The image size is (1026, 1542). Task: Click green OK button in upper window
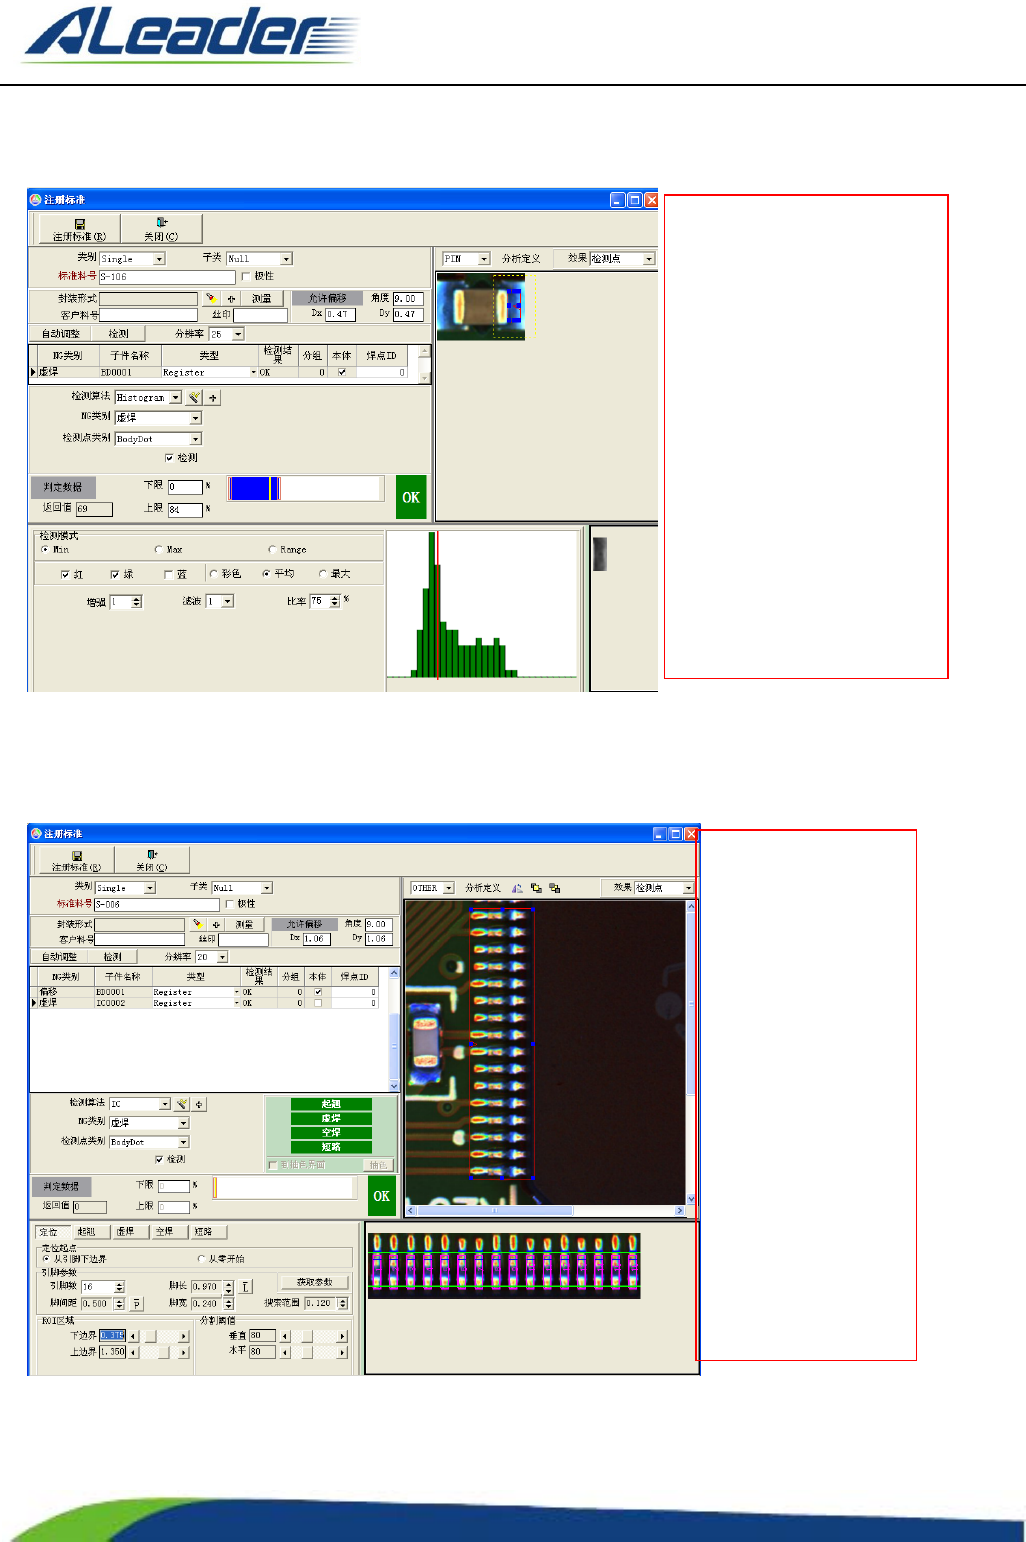(x=411, y=497)
